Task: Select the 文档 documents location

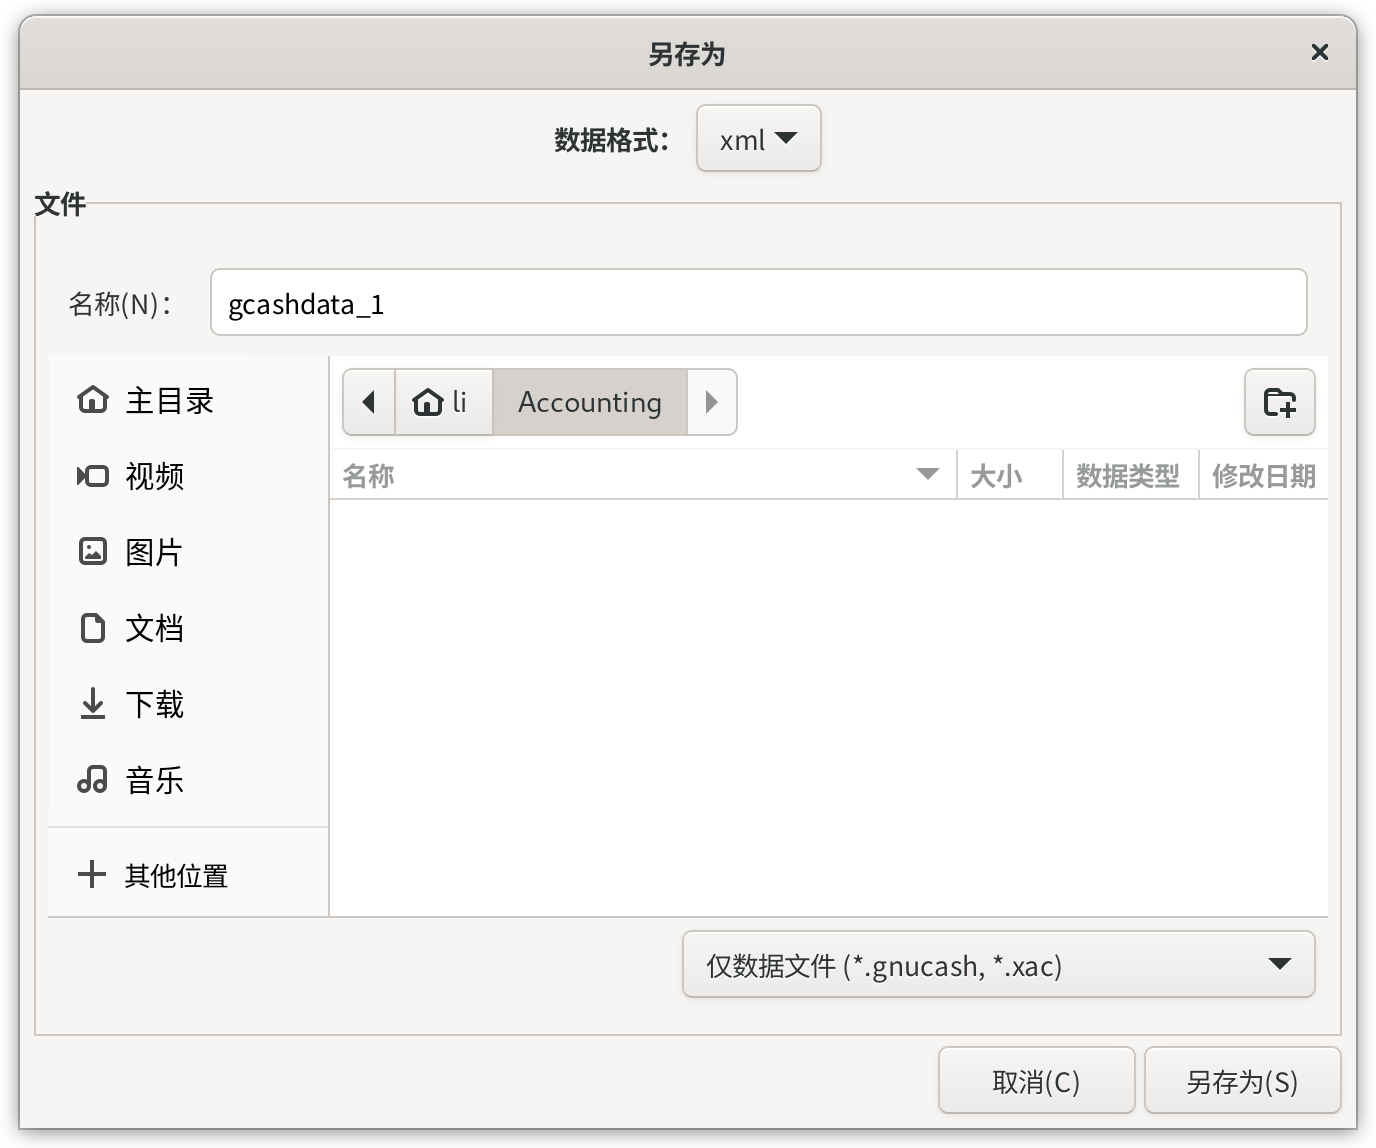Action: click(188, 629)
